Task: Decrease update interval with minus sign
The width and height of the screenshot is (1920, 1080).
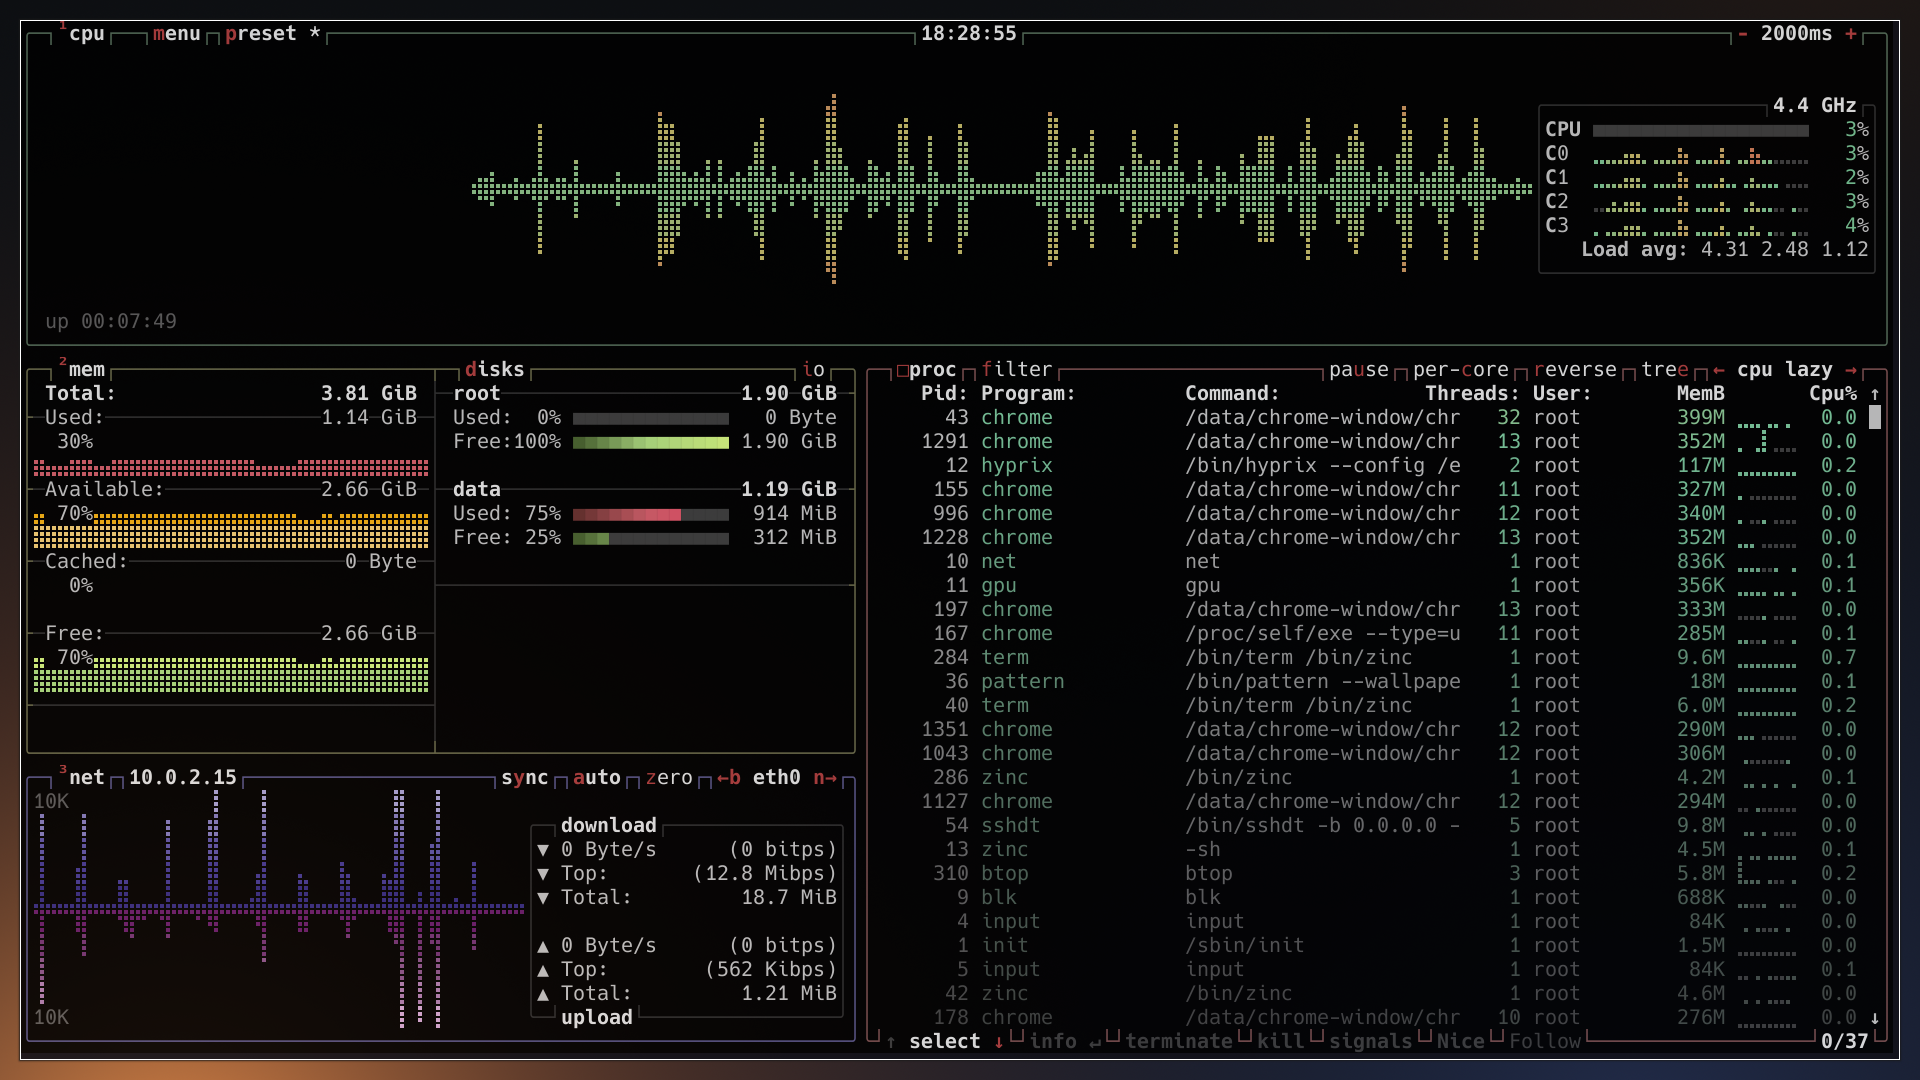Action: (x=1742, y=33)
